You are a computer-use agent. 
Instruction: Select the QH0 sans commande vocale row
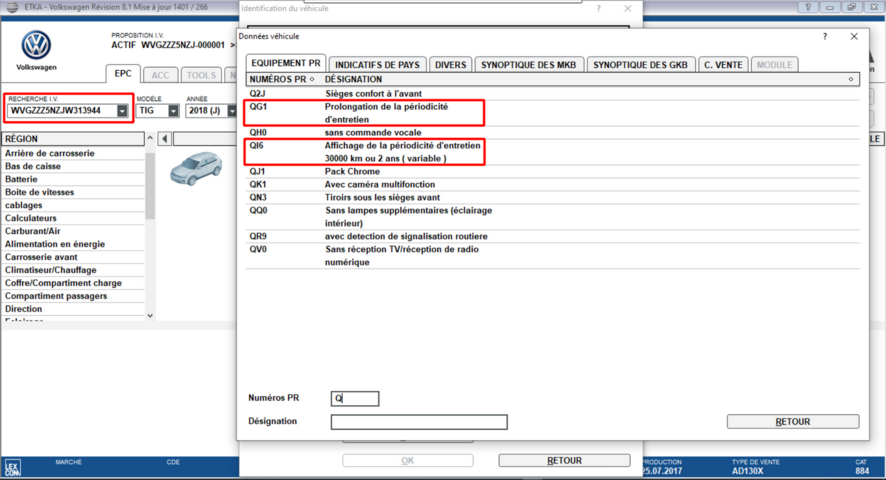tap(553, 133)
